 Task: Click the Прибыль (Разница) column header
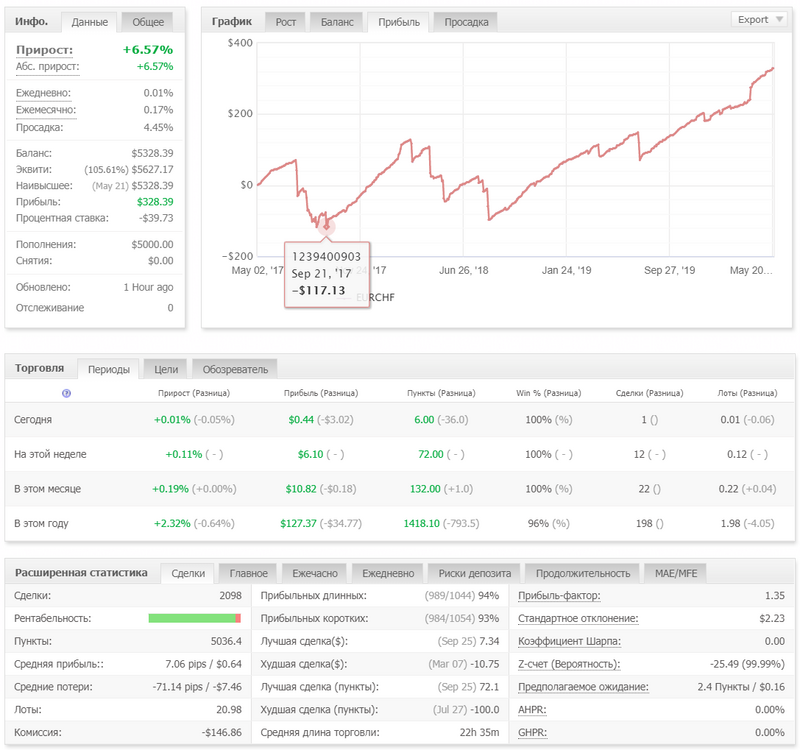pos(321,393)
